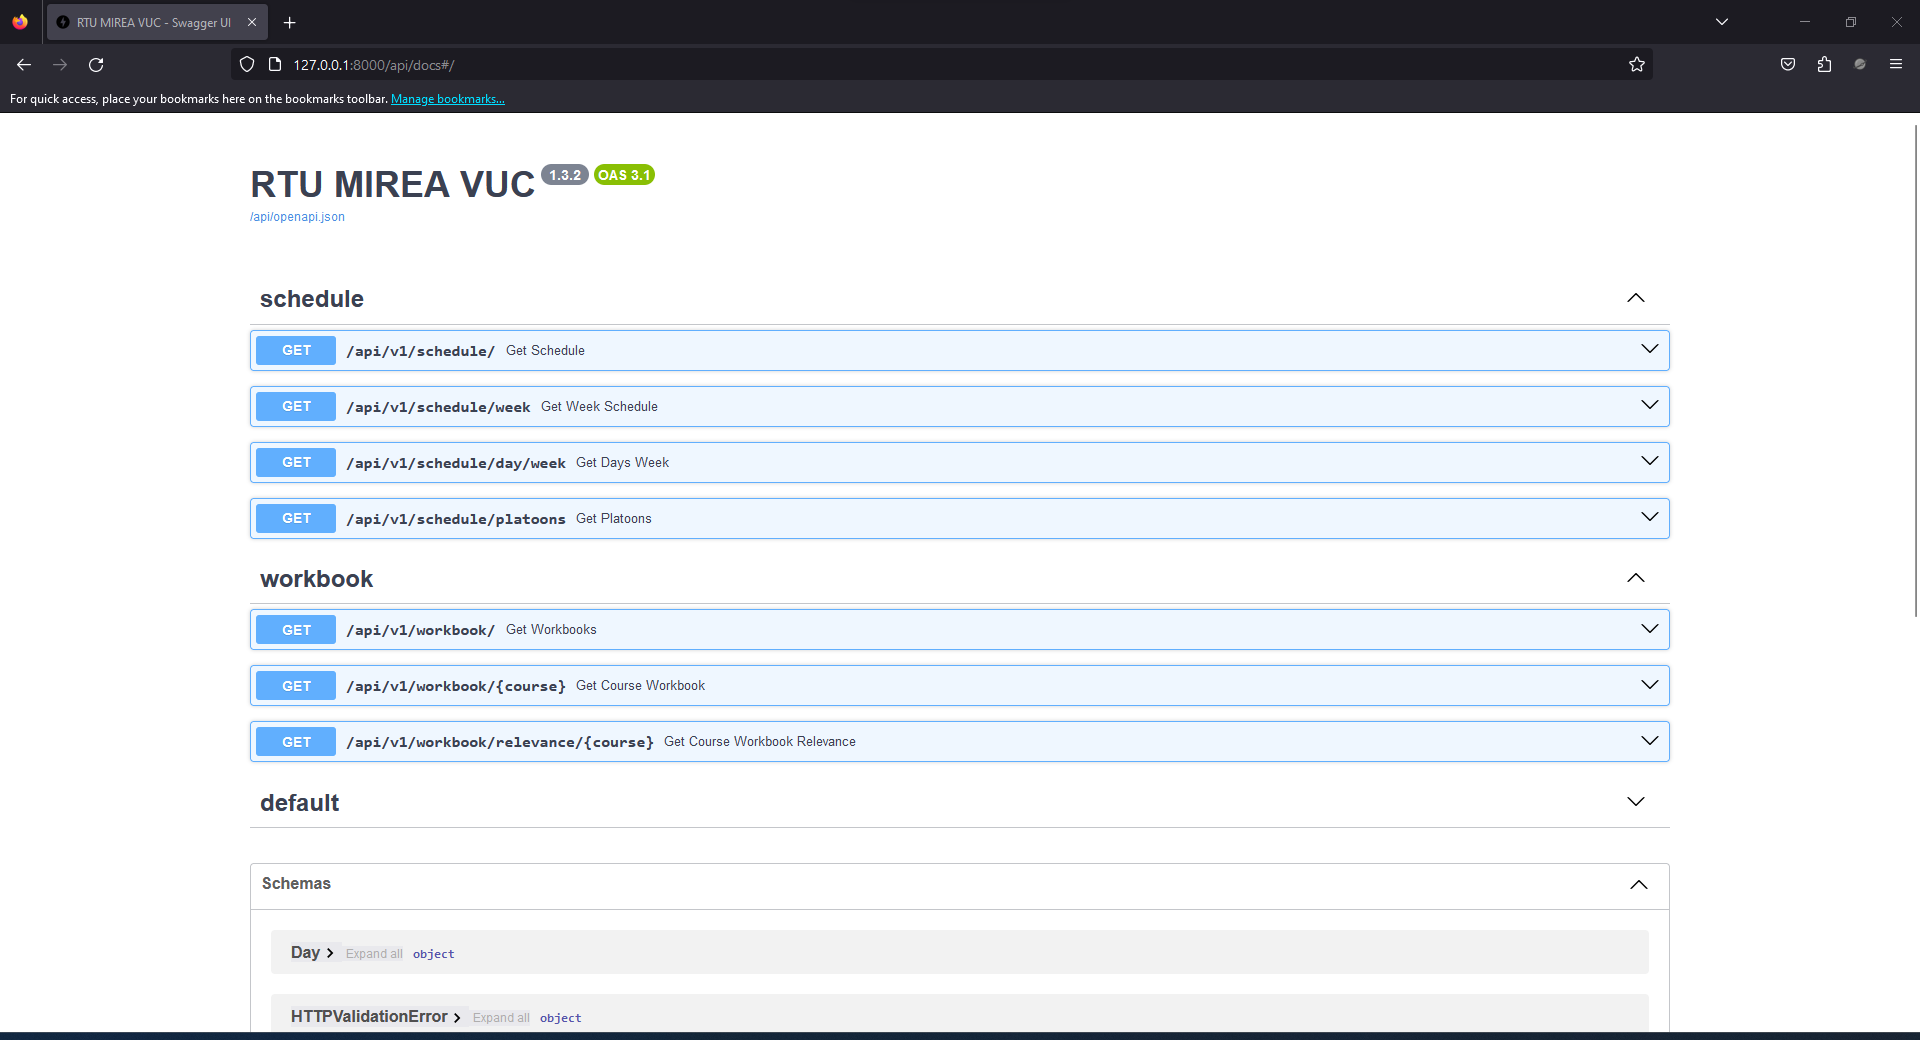
Task: Click GET badge for schedule/day/week
Action: [x=296, y=463]
